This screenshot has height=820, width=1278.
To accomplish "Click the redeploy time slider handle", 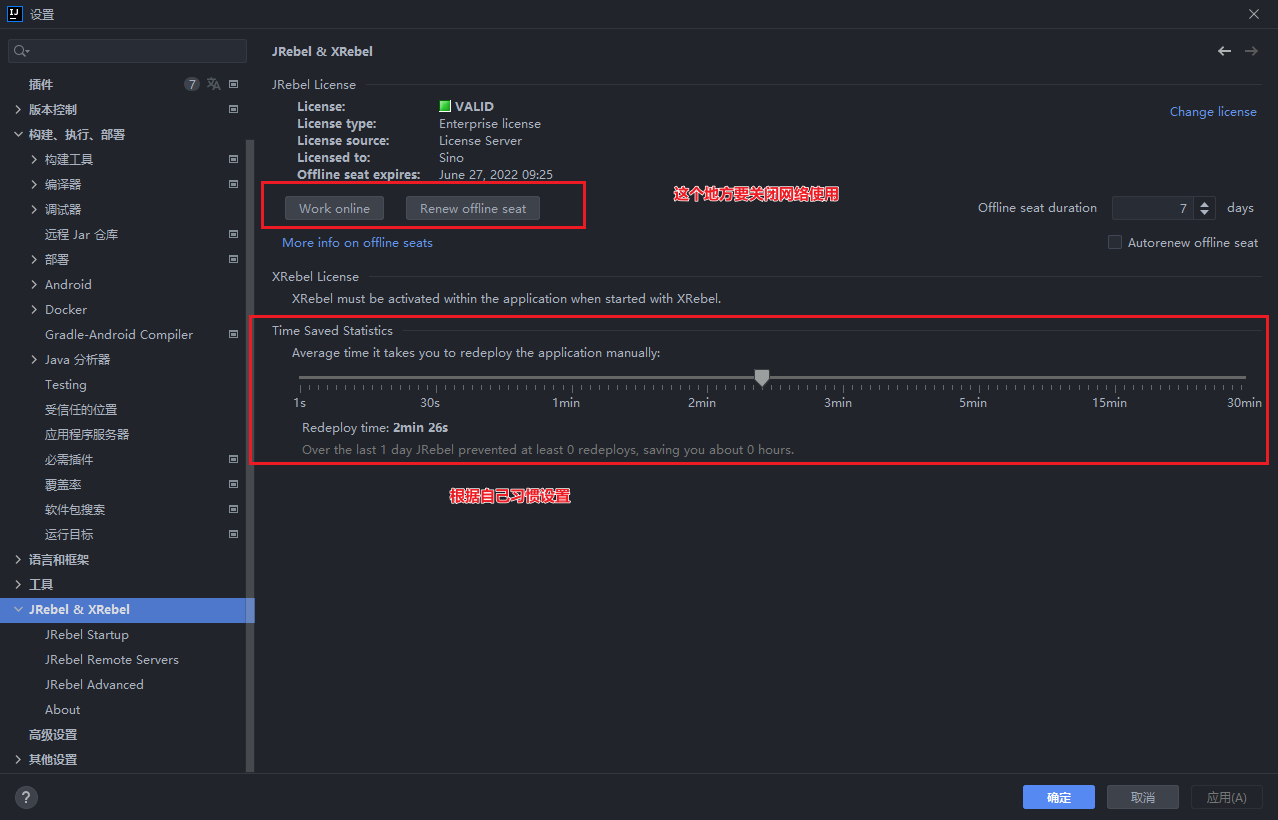I will (x=762, y=377).
